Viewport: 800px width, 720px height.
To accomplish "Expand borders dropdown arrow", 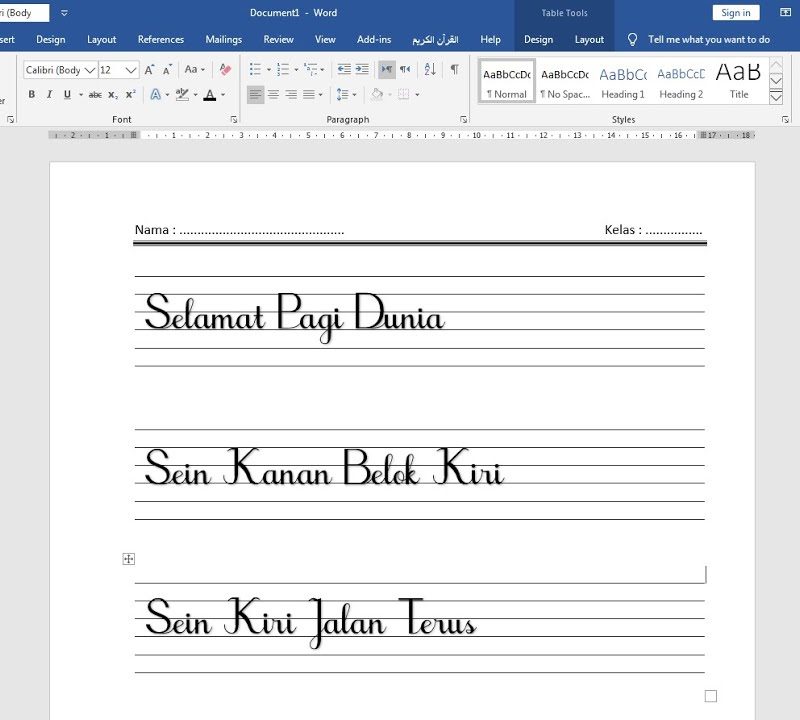I will coord(417,94).
